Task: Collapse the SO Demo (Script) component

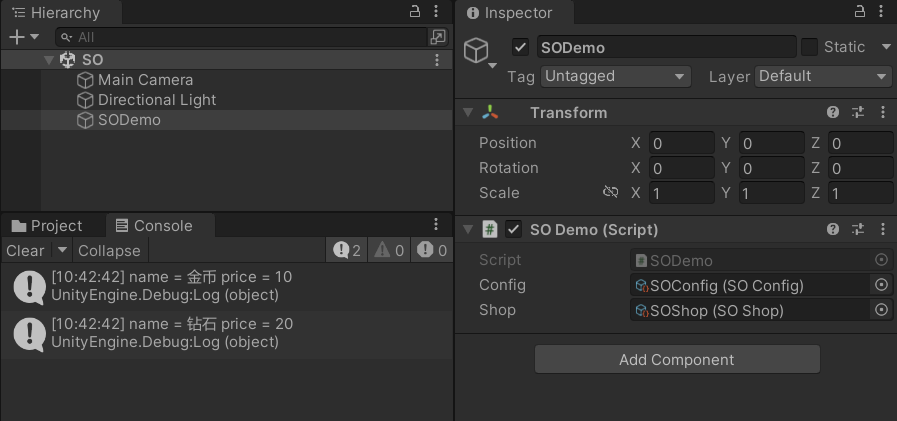Action: pos(469,230)
